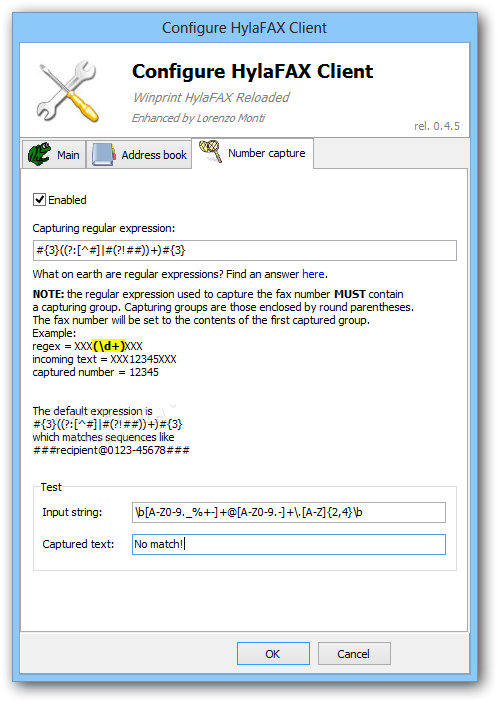Screen dimensions: 498x702
Task: Click the 'Enhanced by Lorenzo Monti' text
Action: tap(198, 118)
